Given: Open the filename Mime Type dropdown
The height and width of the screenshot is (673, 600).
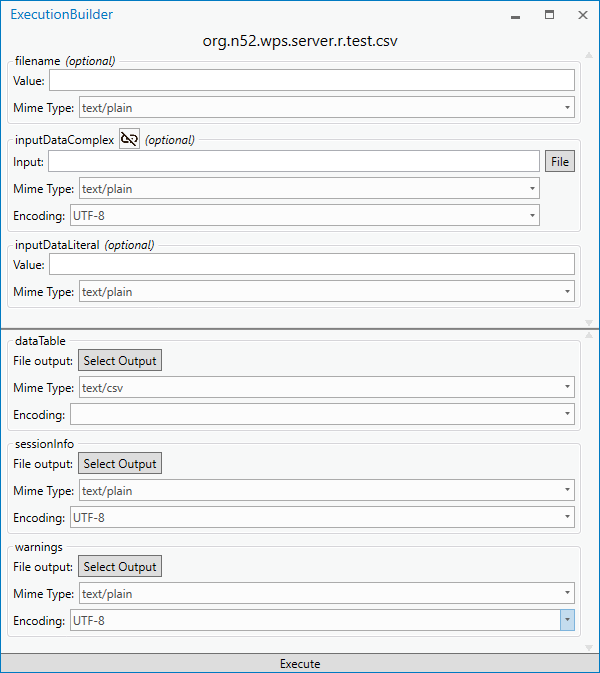Looking at the screenshot, I should point(327,107).
